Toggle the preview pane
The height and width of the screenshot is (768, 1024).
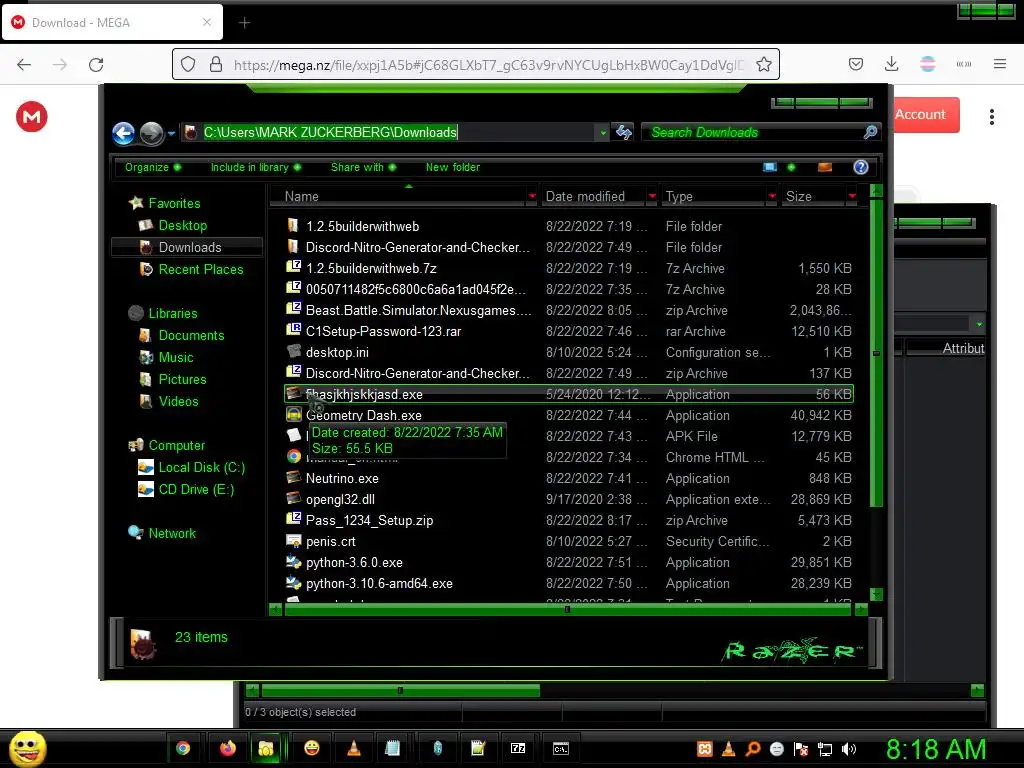coord(825,167)
